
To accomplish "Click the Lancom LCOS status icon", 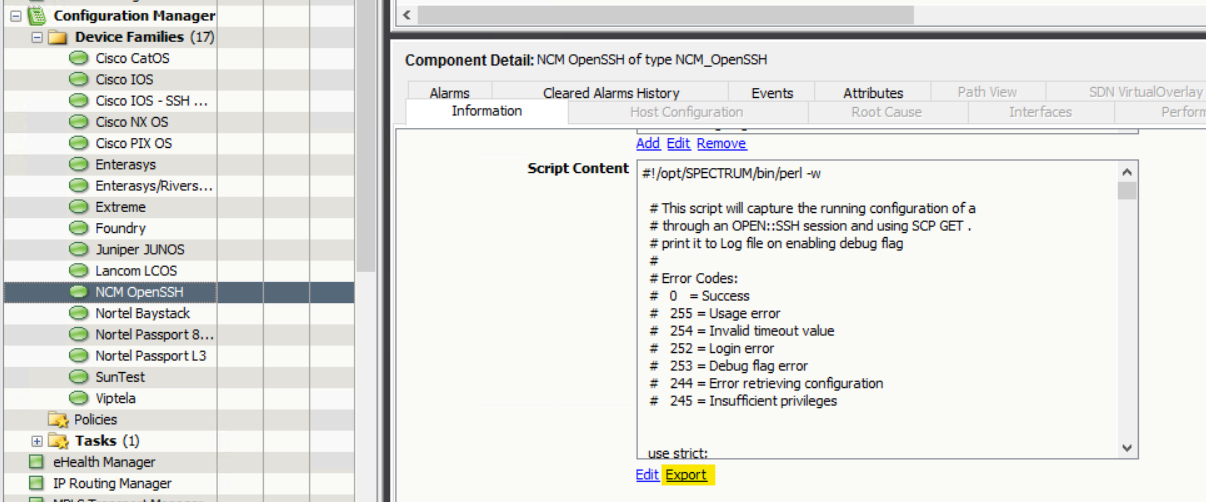I will [x=78, y=271].
